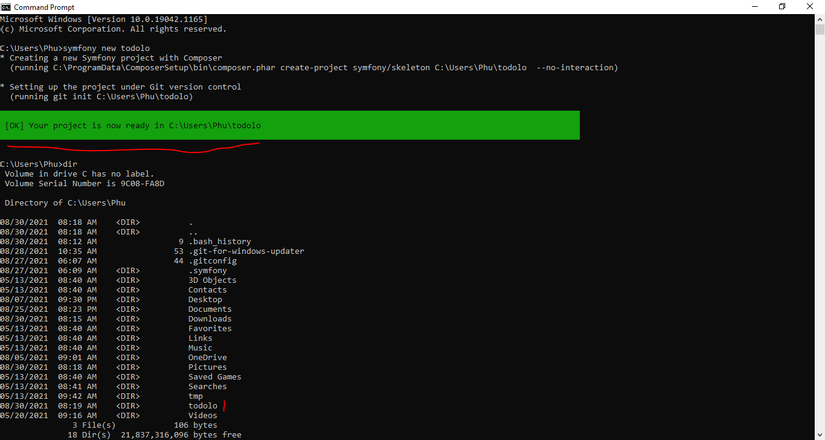Click the ".bash_history" file entry
The image size is (825, 440).
(220, 242)
